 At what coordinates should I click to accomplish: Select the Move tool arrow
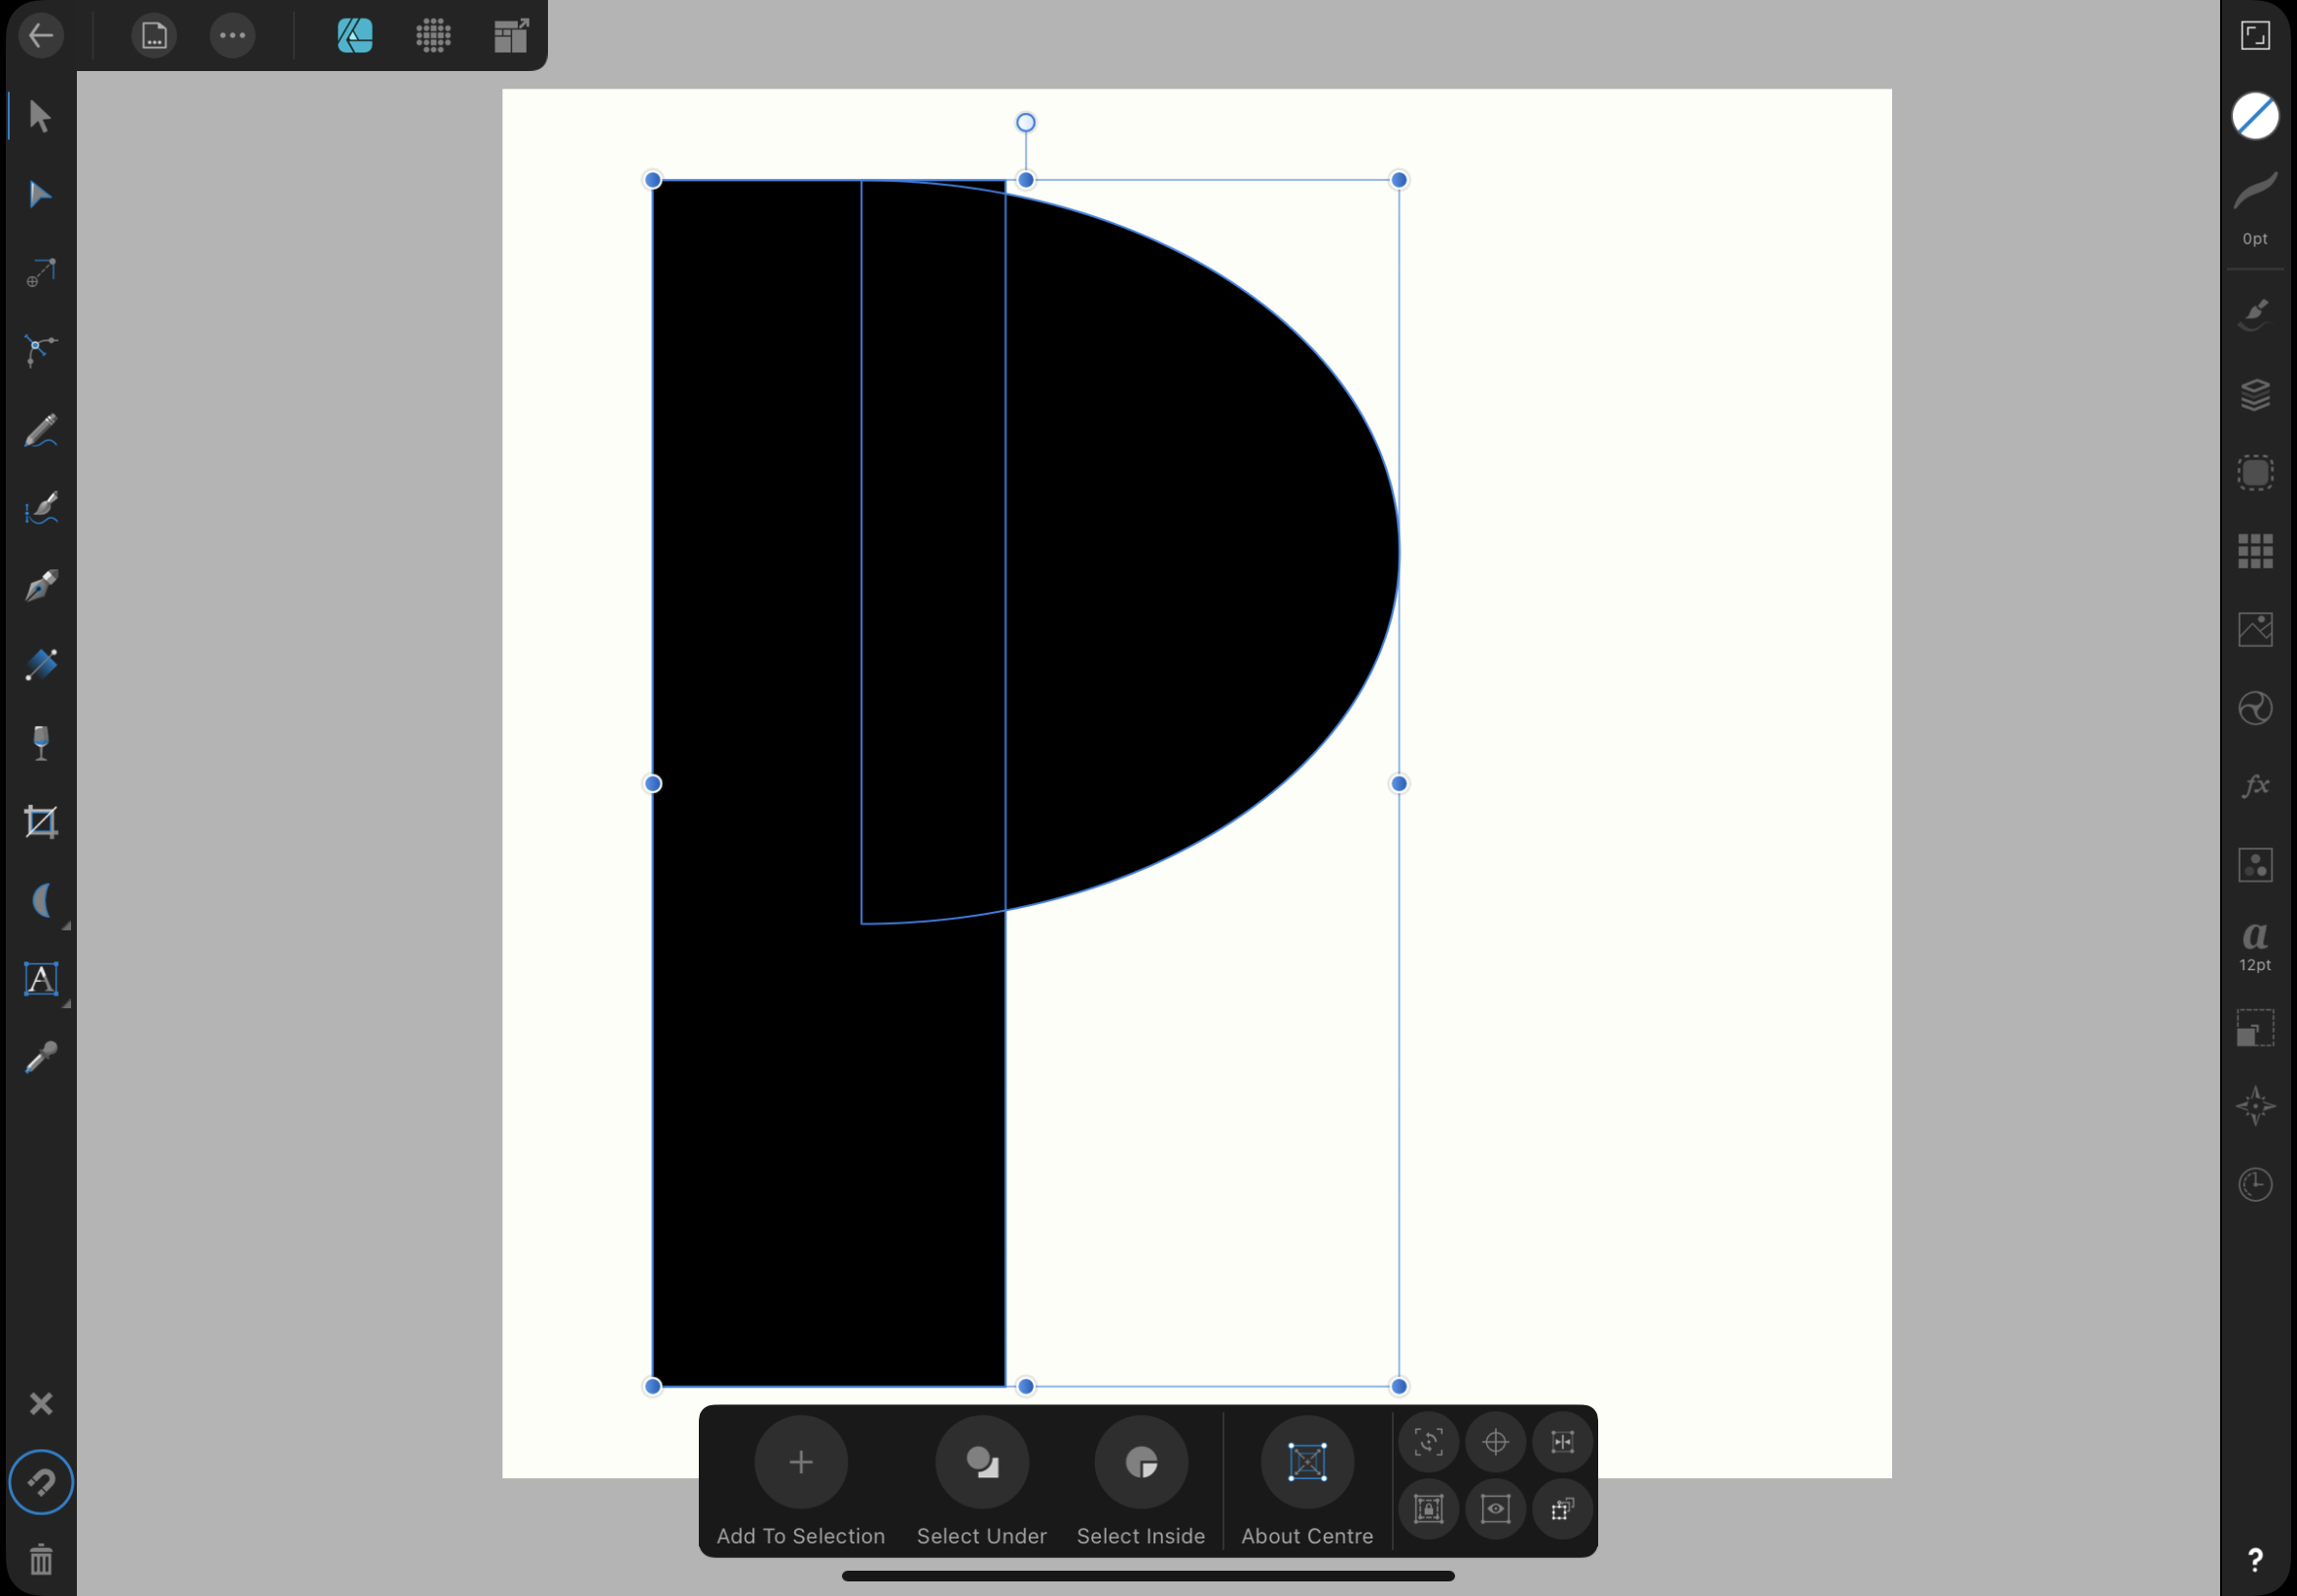tap(40, 117)
